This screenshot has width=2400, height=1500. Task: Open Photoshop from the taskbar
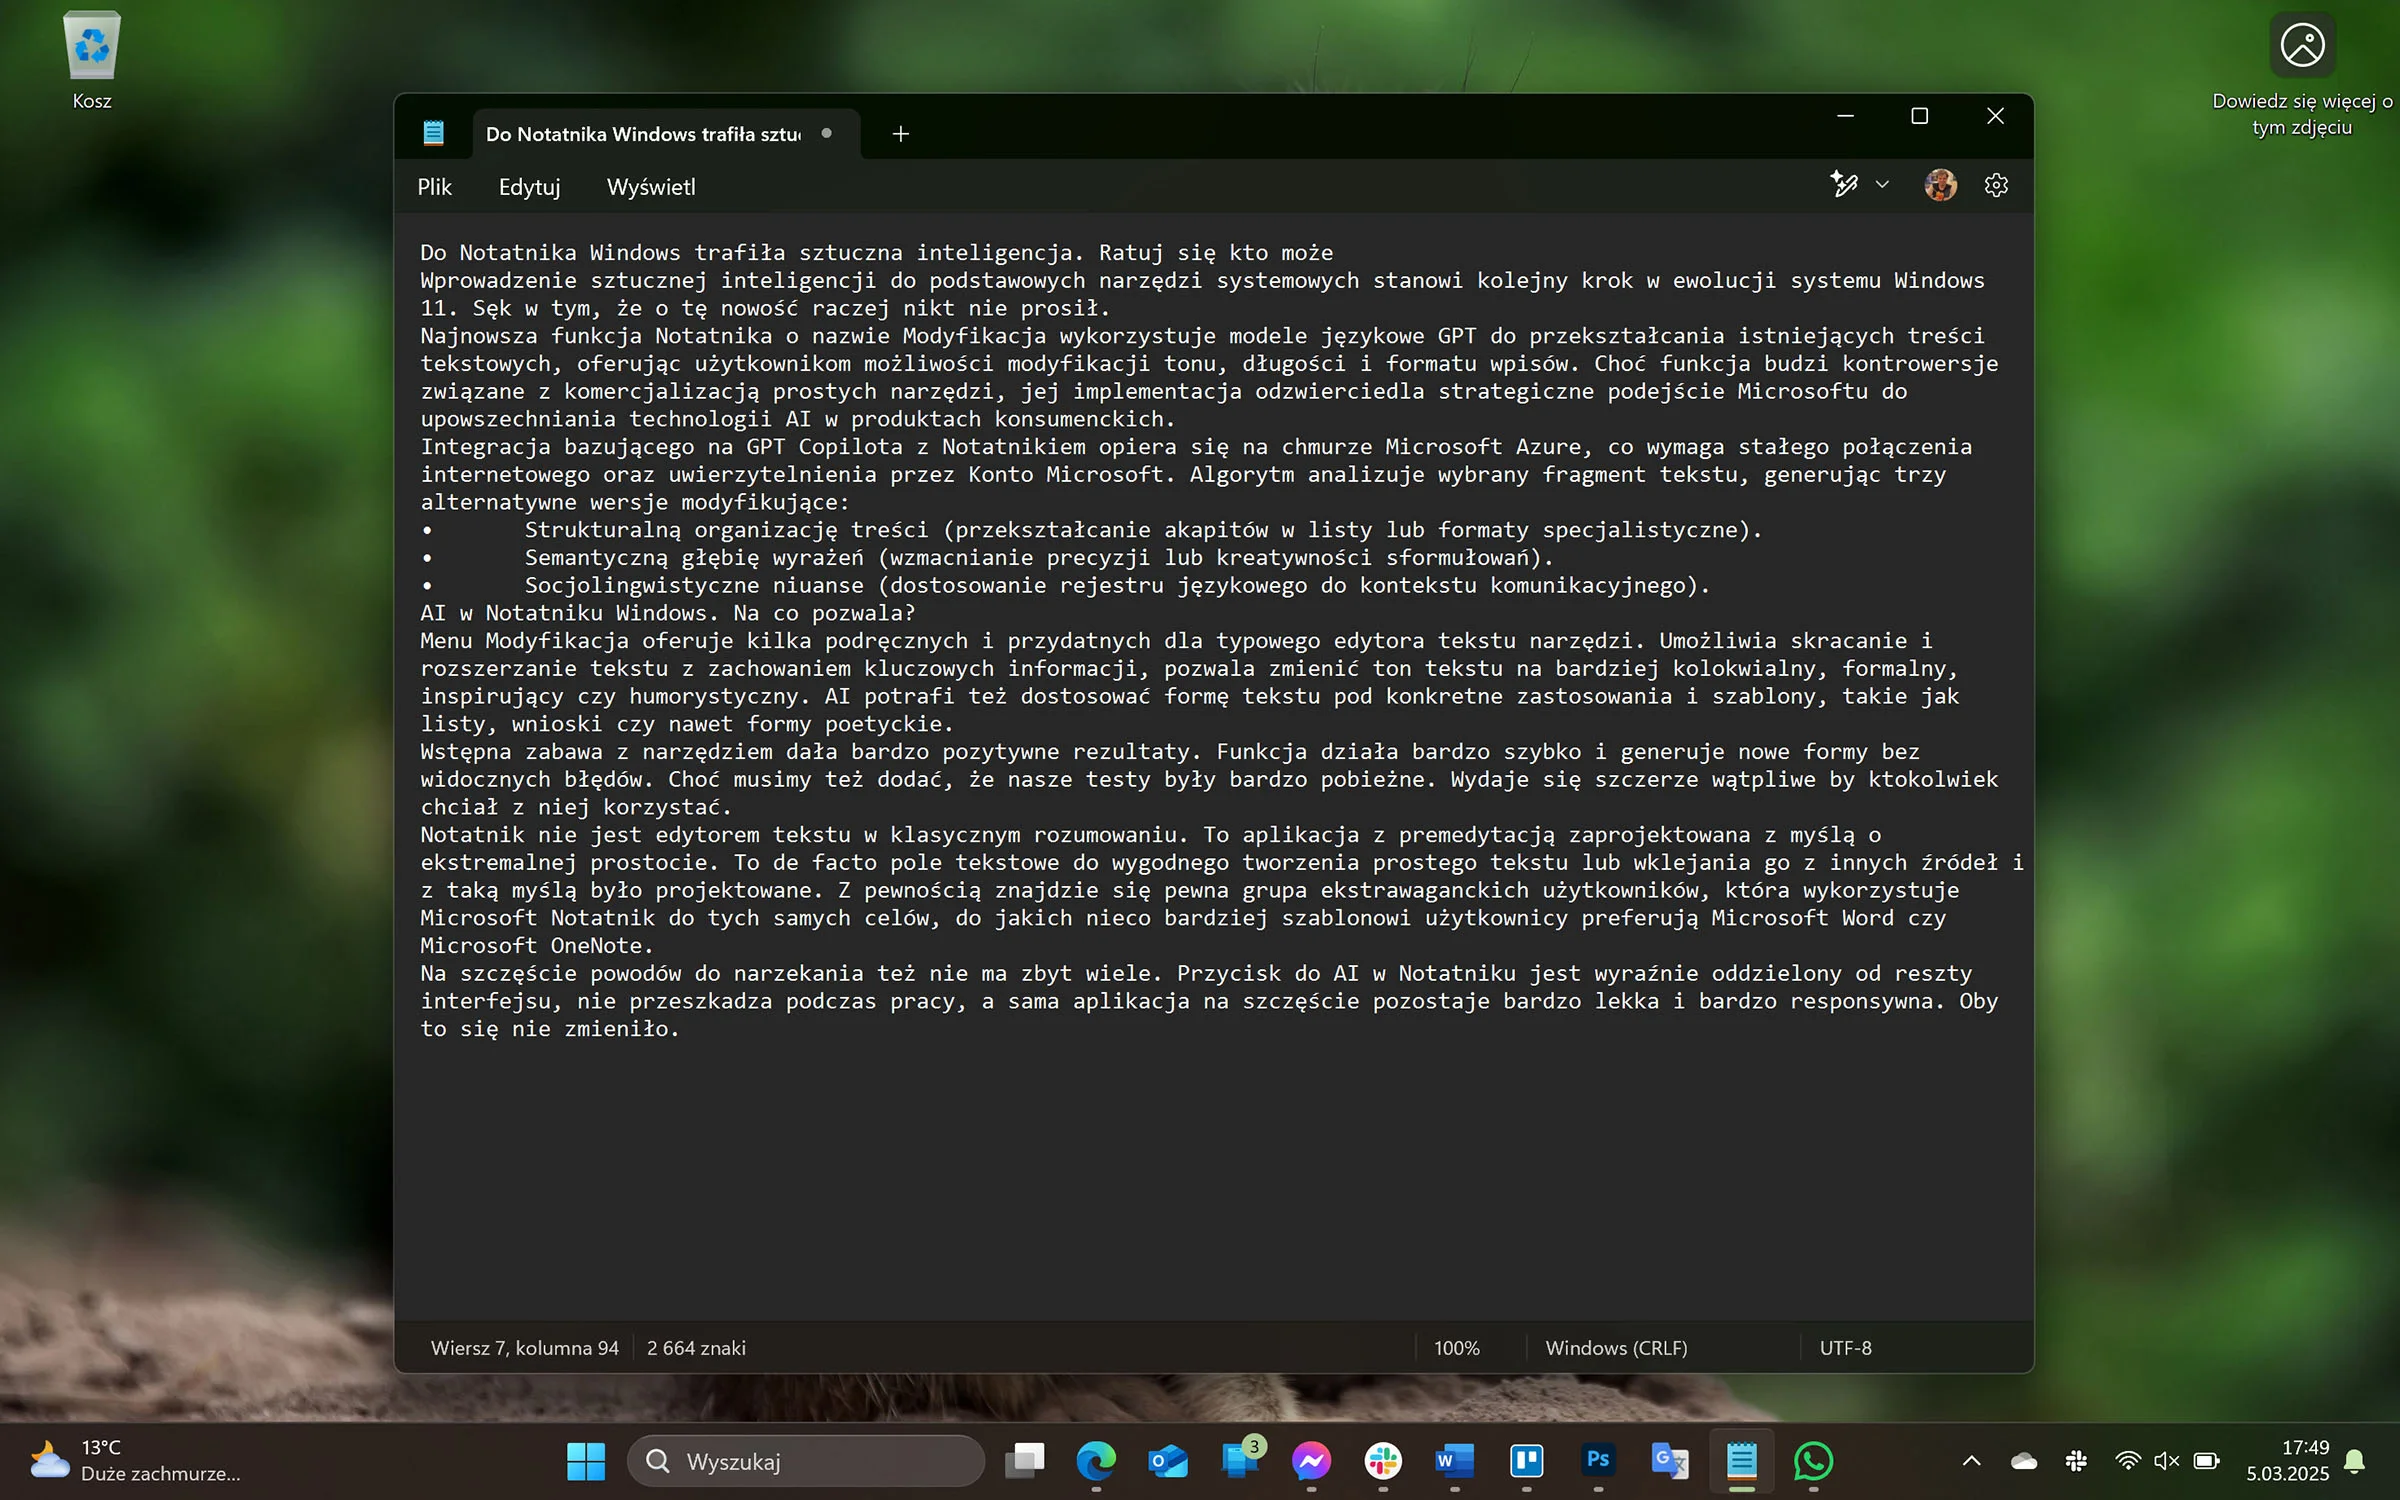click(1598, 1461)
